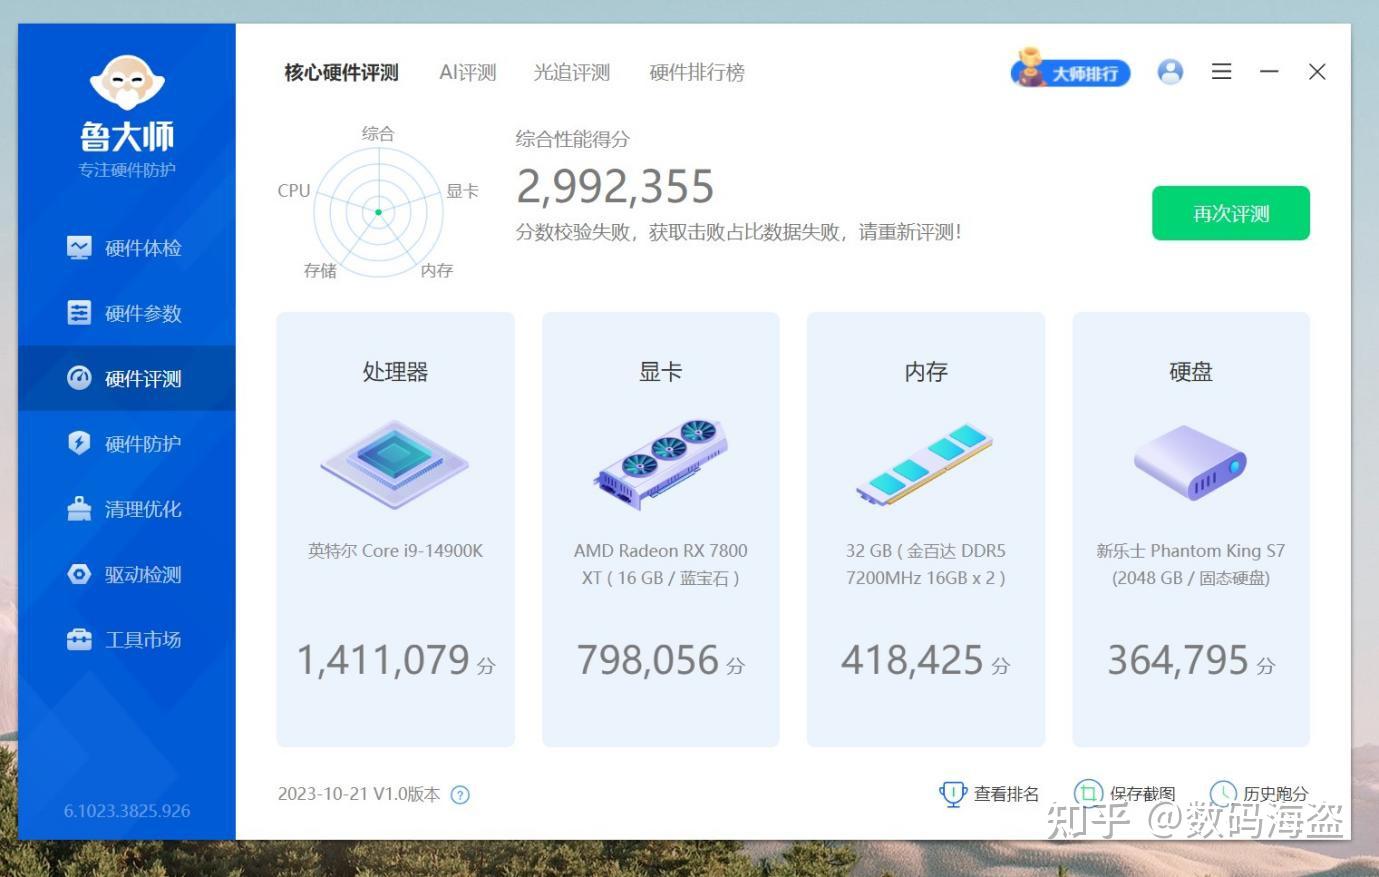Open the user account avatar

point(1169,71)
